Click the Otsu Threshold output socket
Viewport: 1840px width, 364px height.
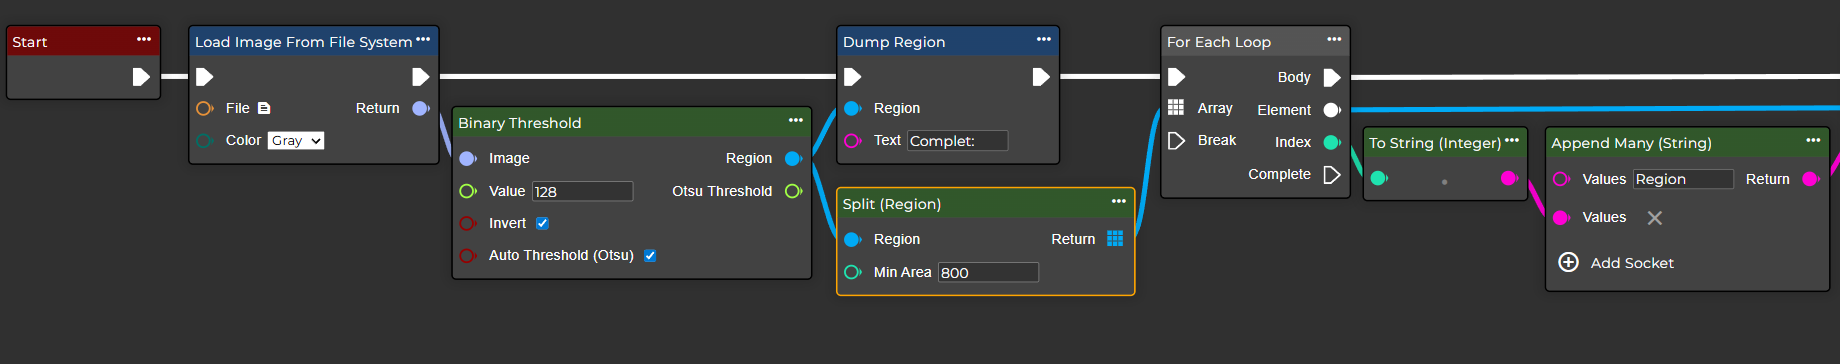point(793,191)
